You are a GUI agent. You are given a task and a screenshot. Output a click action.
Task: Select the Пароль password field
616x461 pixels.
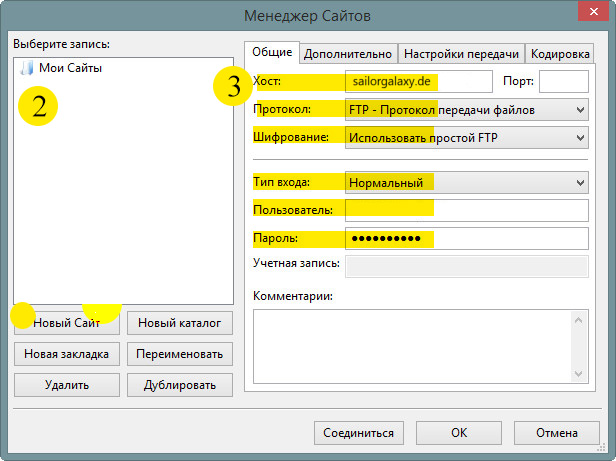[465, 238]
